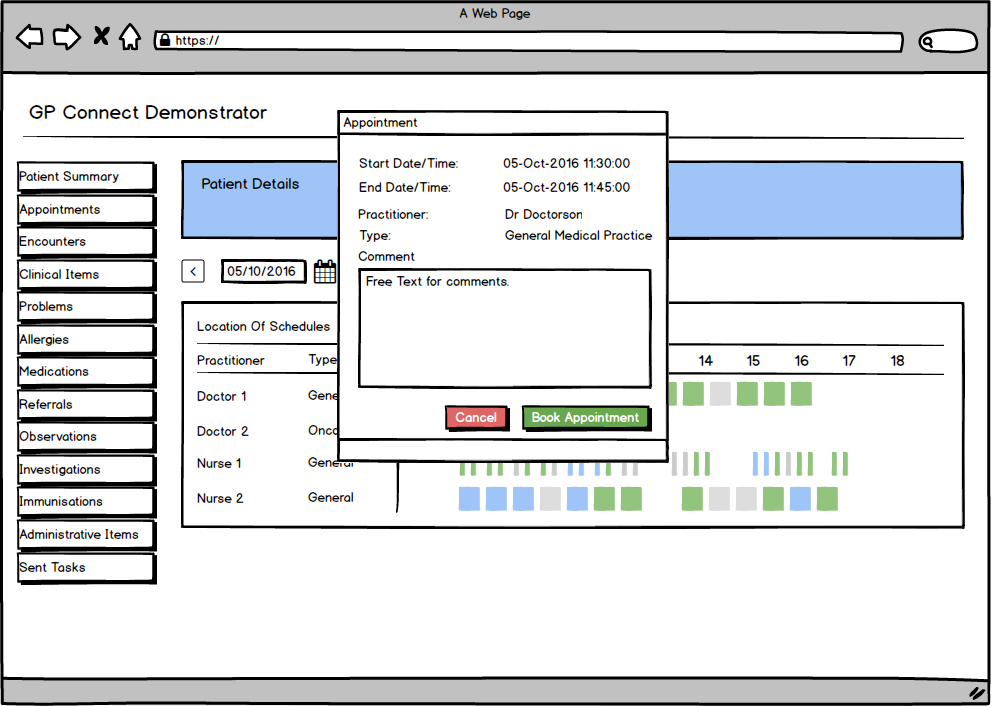
Task: Open Sent Tasks menu item
Action: point(86,568)
